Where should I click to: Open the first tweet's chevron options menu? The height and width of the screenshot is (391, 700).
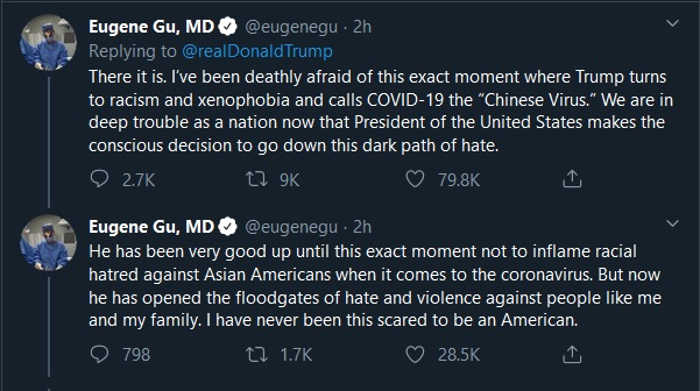click(x=672, y=23)
